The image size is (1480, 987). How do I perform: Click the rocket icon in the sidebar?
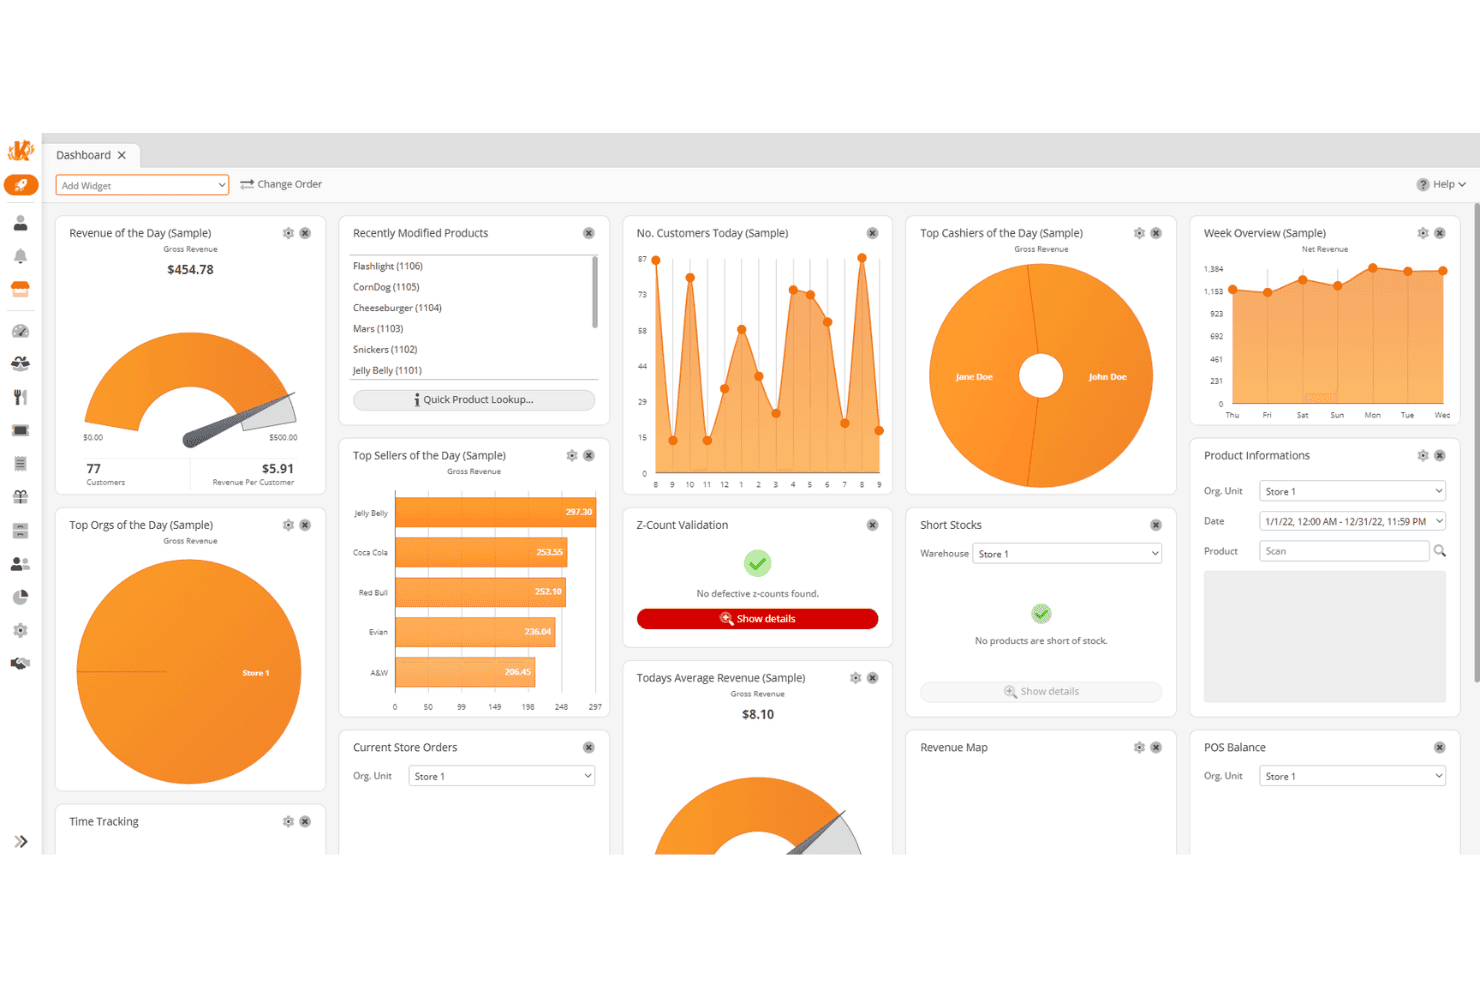(x=21, y=185)
